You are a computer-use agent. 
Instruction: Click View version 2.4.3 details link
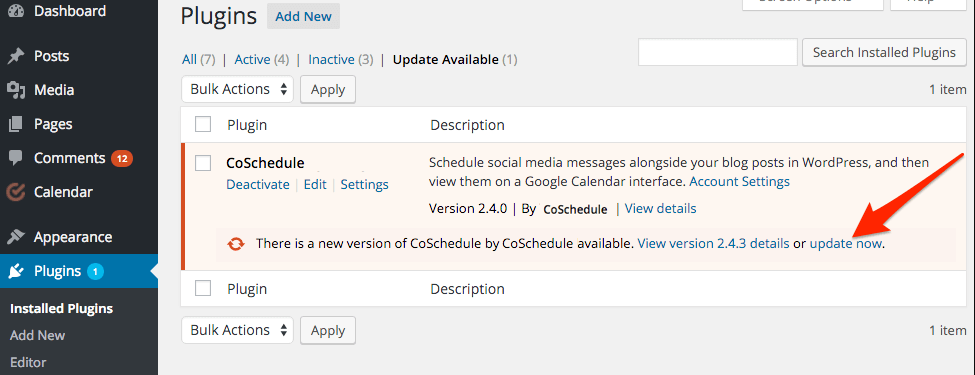pos(714,244)
